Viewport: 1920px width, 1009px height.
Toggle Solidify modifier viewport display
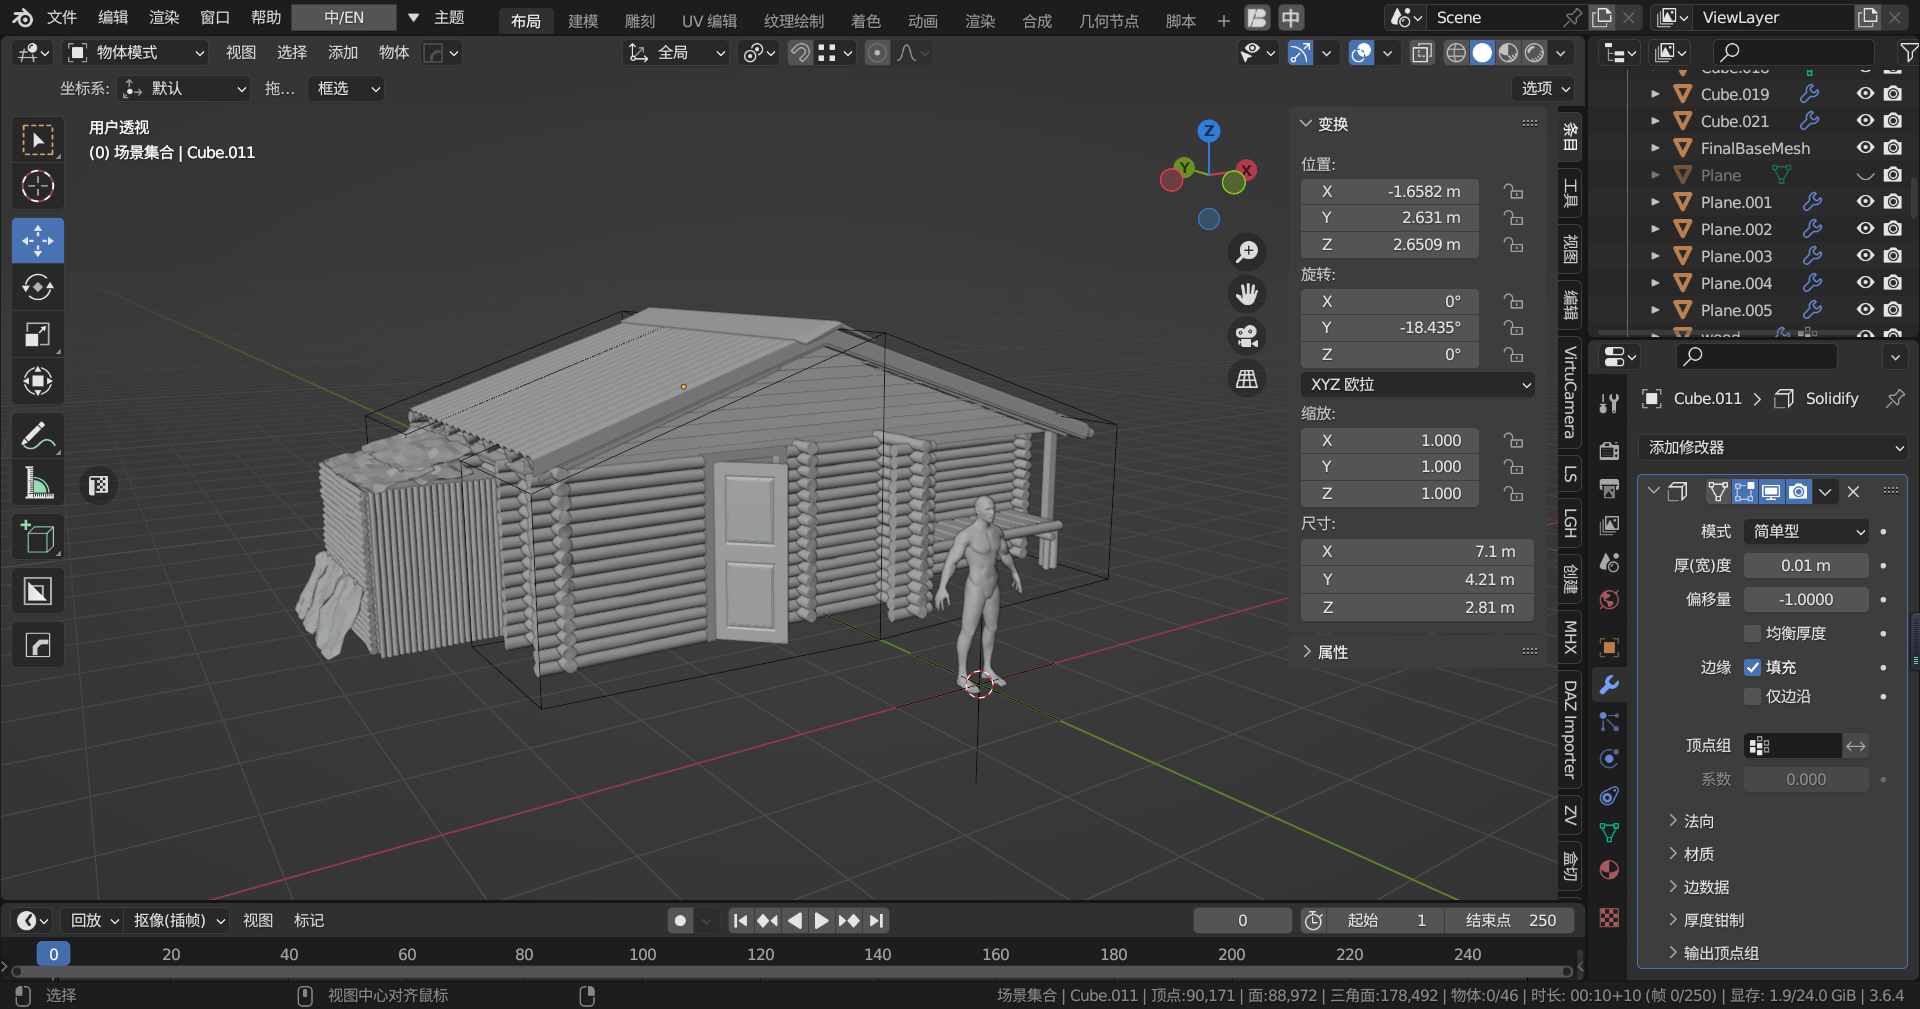point(1771,491)
